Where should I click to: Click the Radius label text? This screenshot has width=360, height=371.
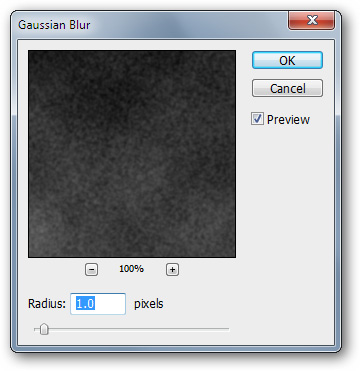pos(47,304)
